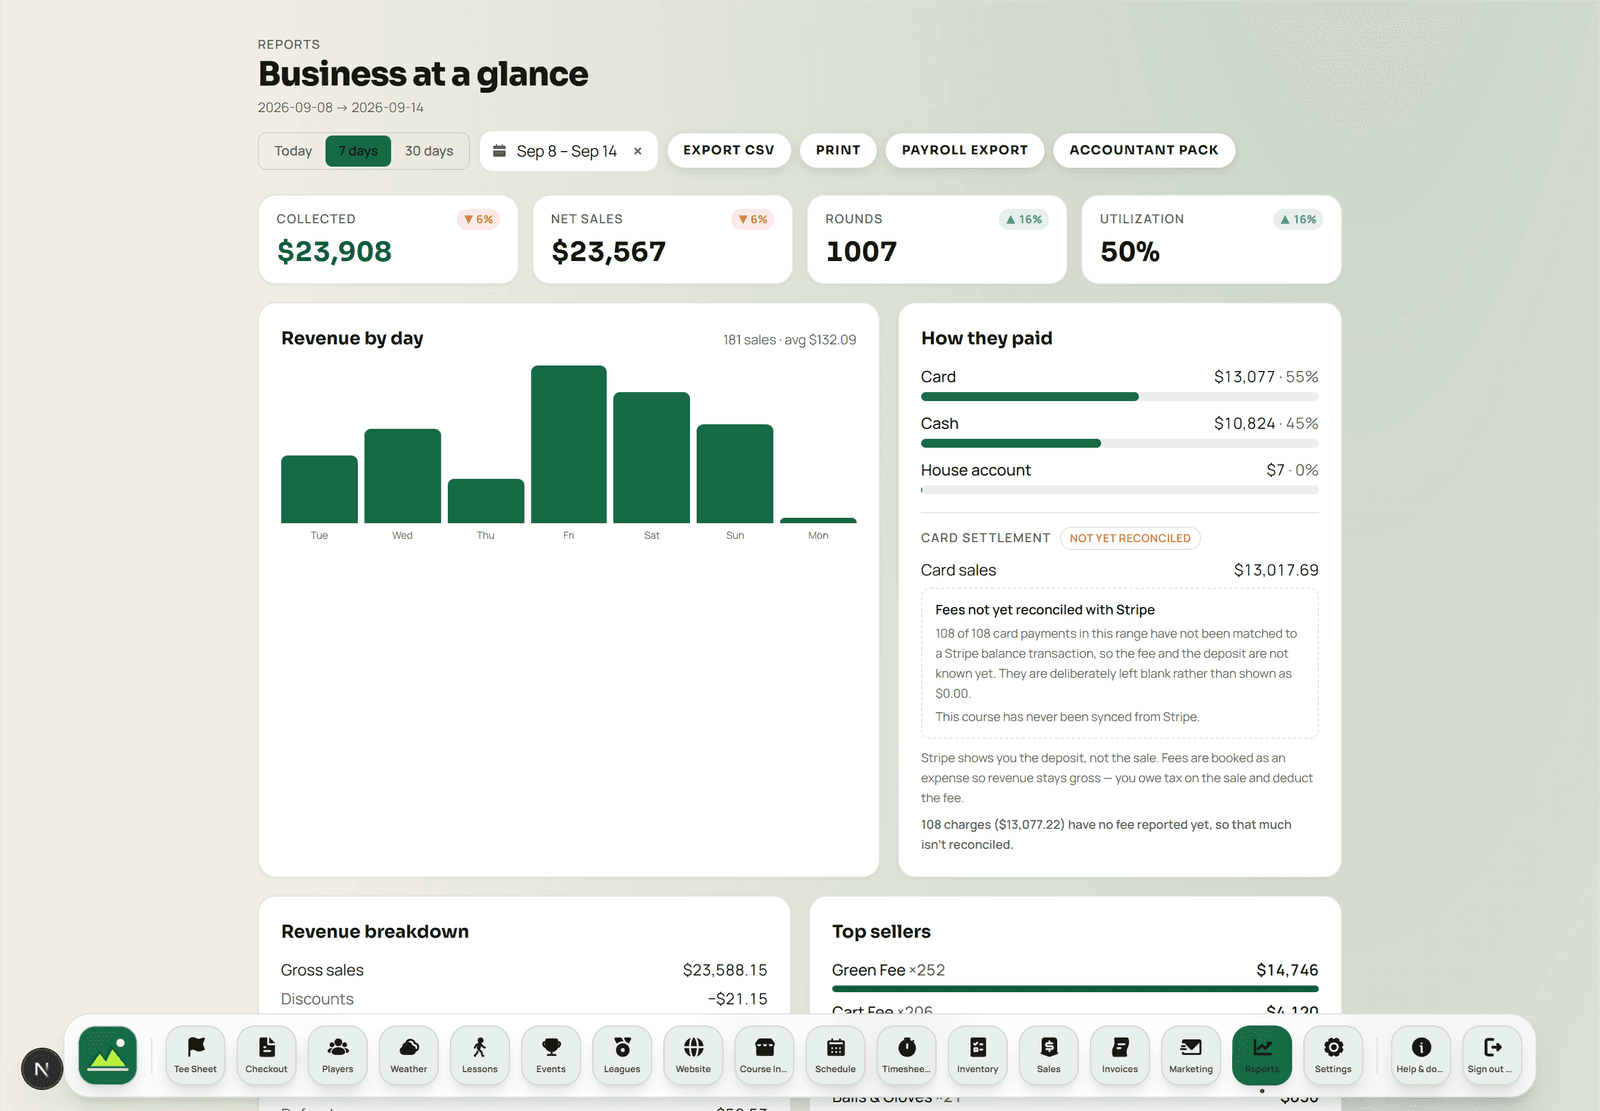Open the Weather dock icon

click(408, 1055)
